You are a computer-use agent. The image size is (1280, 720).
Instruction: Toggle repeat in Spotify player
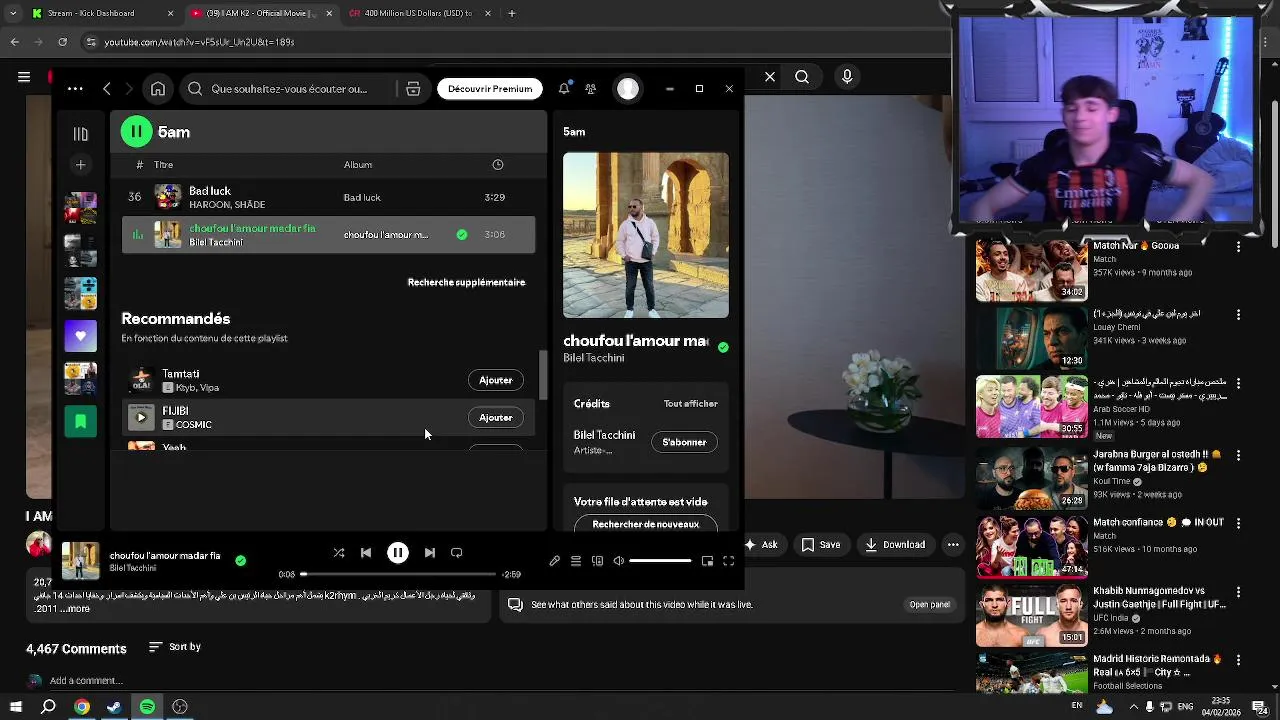(x=457, y=553)
